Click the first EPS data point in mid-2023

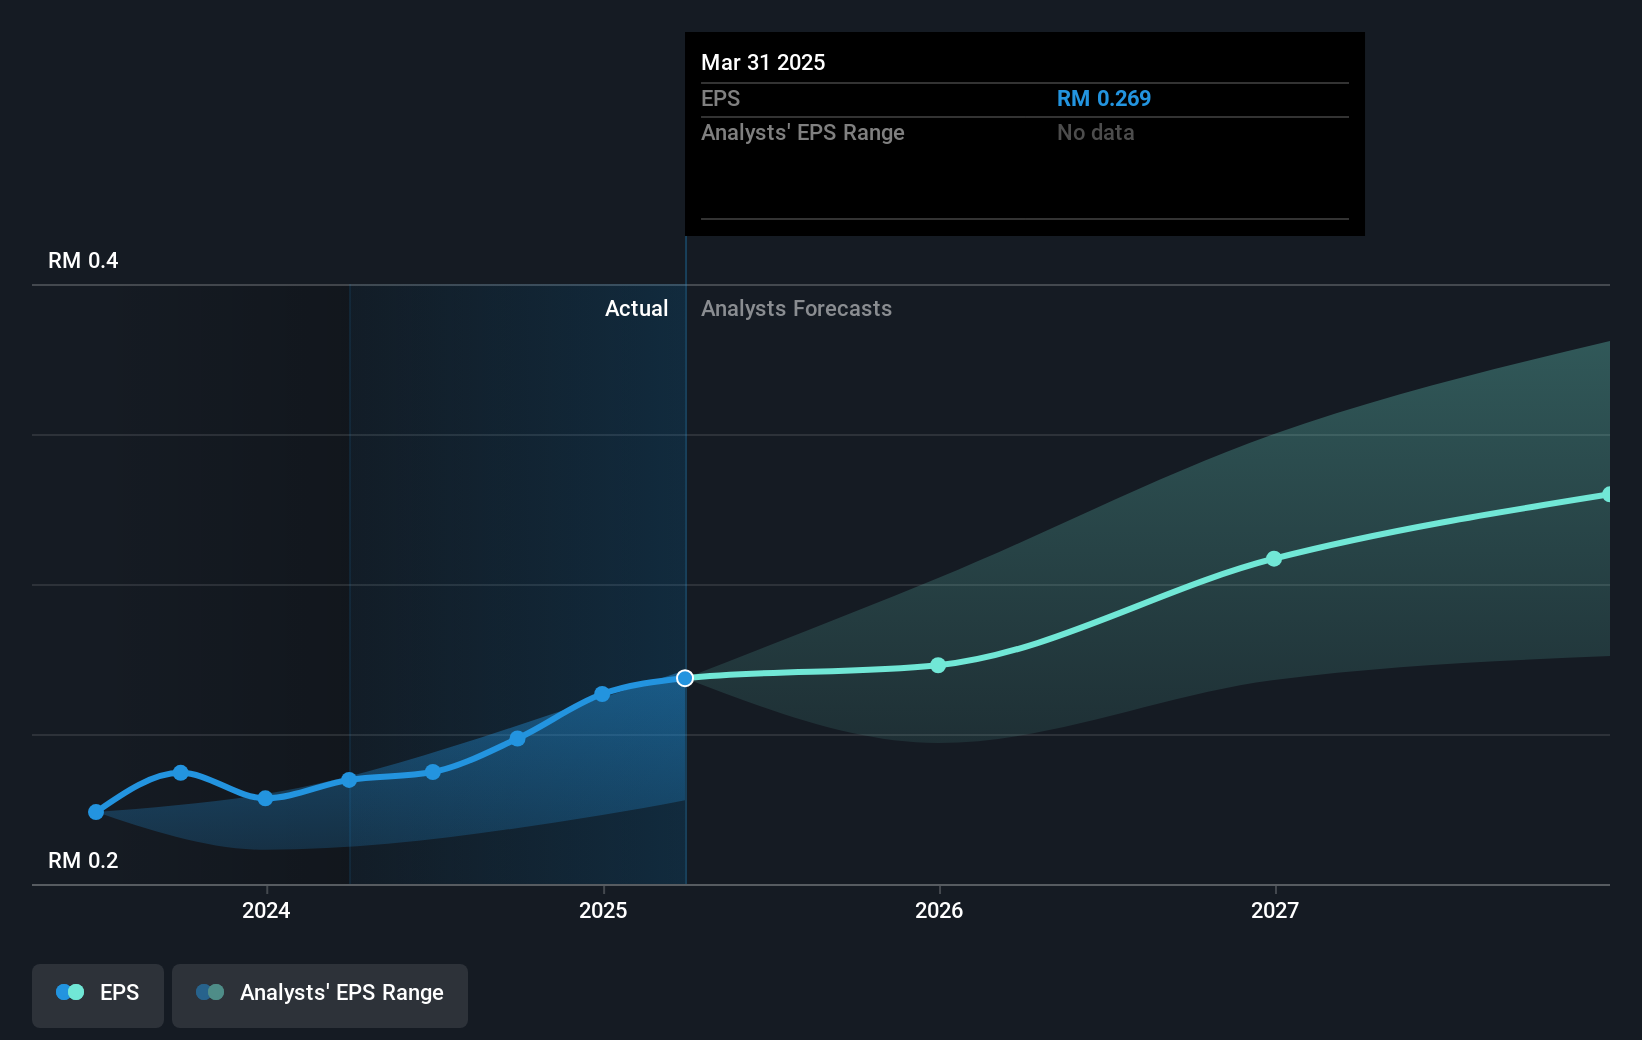coord(96,812)
